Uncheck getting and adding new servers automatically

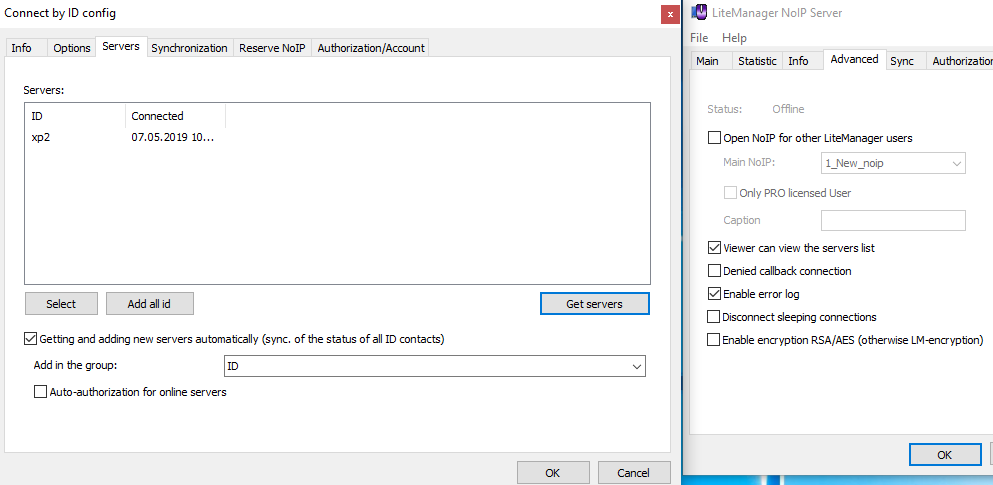pyautogui.click(x=30, y=339)
